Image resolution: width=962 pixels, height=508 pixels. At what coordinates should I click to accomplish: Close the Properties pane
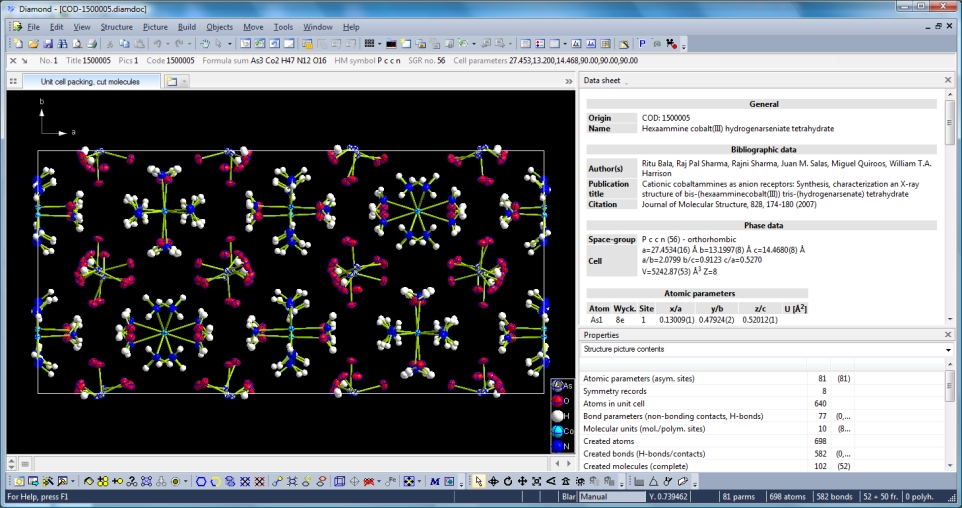pos(948,335)
